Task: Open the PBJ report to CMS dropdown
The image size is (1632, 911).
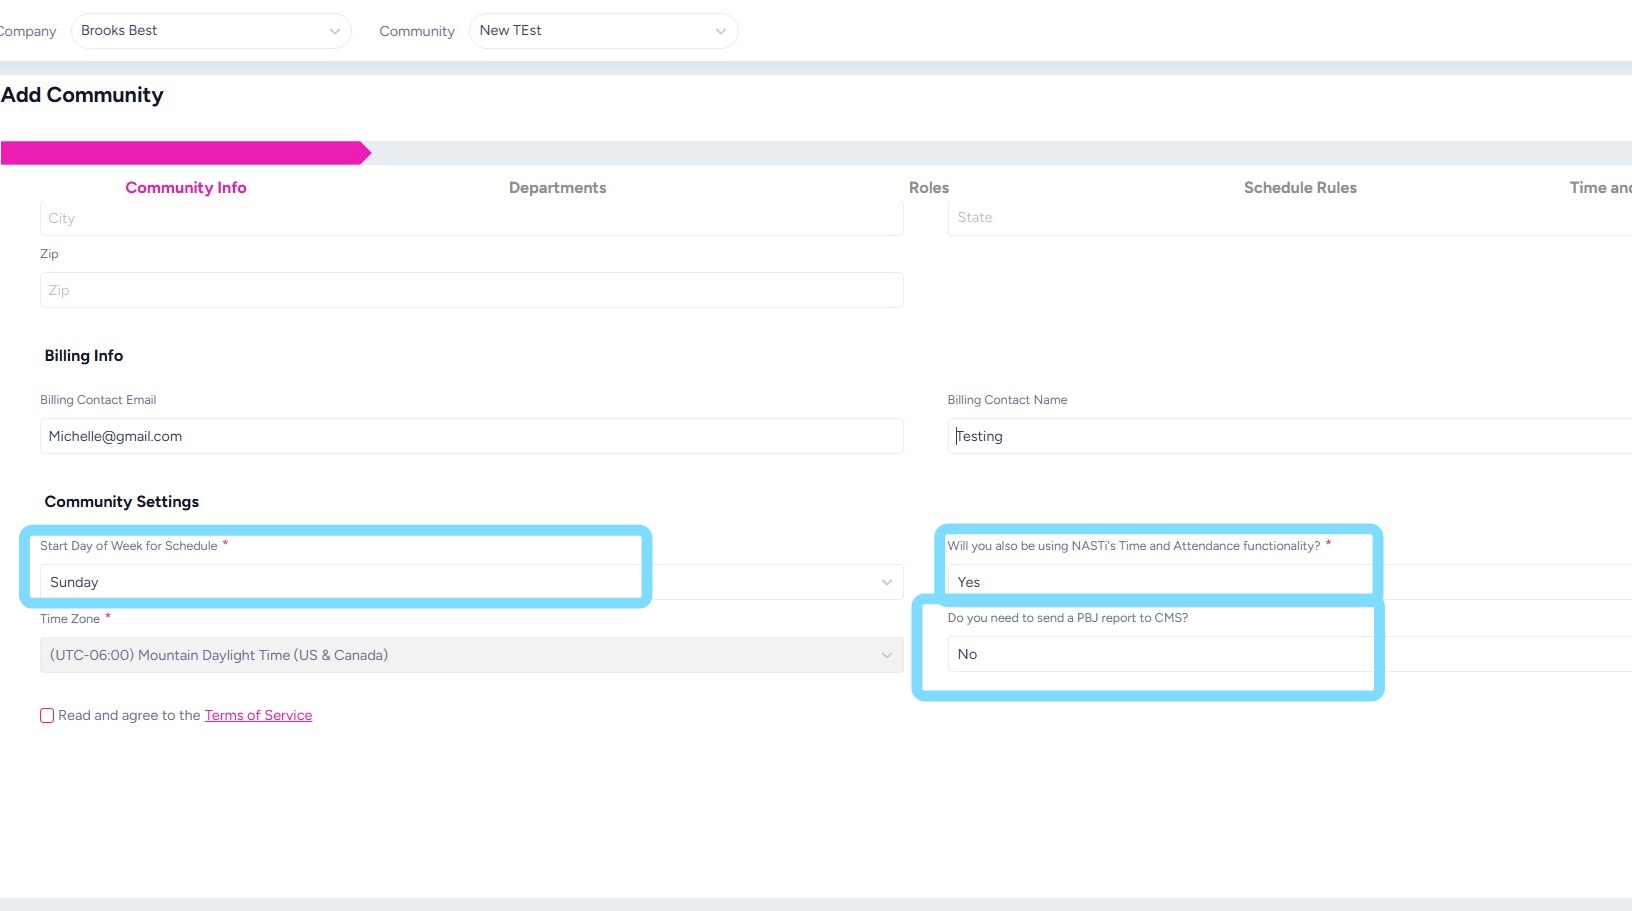Action: pos(1290,654)
